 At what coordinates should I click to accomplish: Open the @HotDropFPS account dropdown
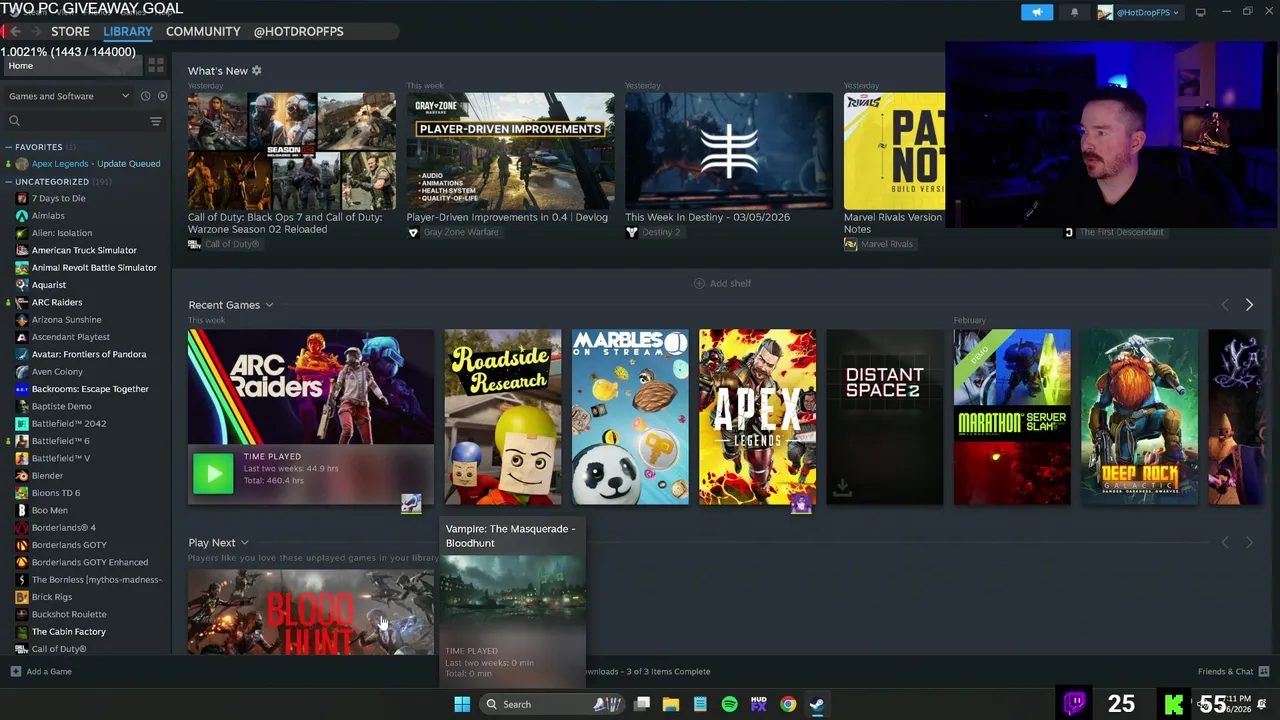(1139, 12)
